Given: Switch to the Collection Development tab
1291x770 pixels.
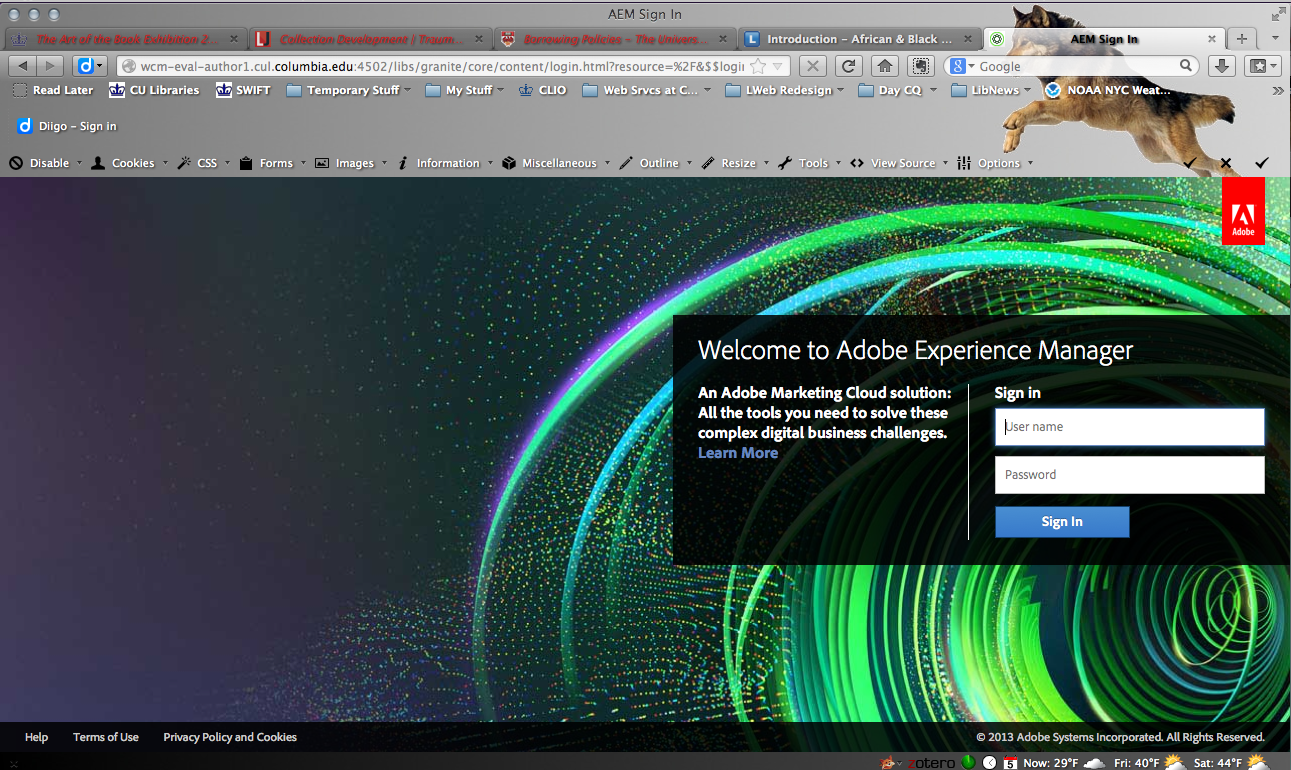Looking at the screenshot, I should point(370,39).
